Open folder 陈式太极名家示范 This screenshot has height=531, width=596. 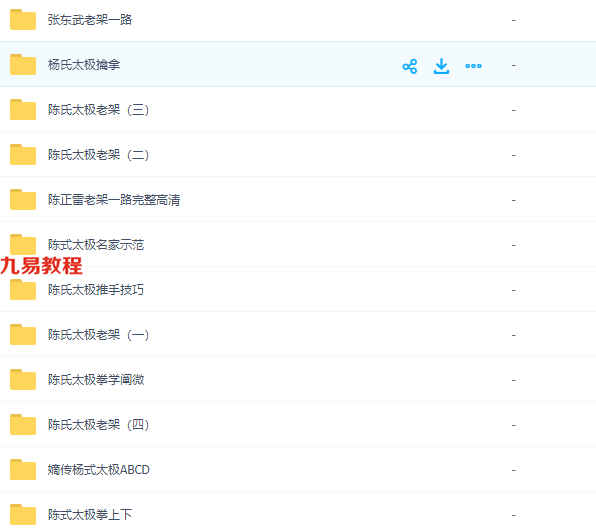click(96, 245)
